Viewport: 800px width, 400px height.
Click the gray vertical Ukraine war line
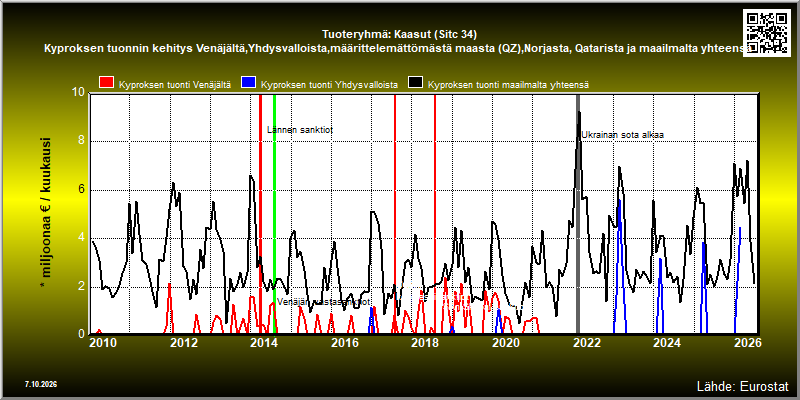click(578, 214)
